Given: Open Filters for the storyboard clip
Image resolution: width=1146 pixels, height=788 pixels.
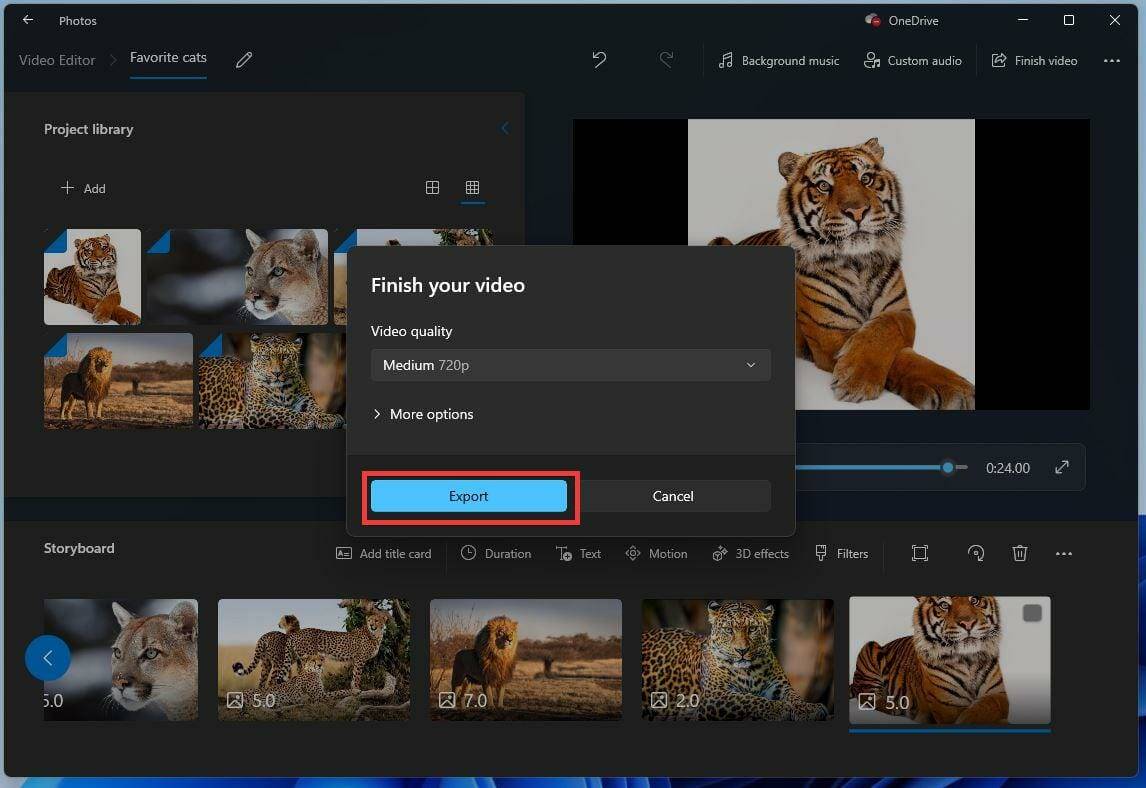Looking at the screenshot, I should point(841,553).
